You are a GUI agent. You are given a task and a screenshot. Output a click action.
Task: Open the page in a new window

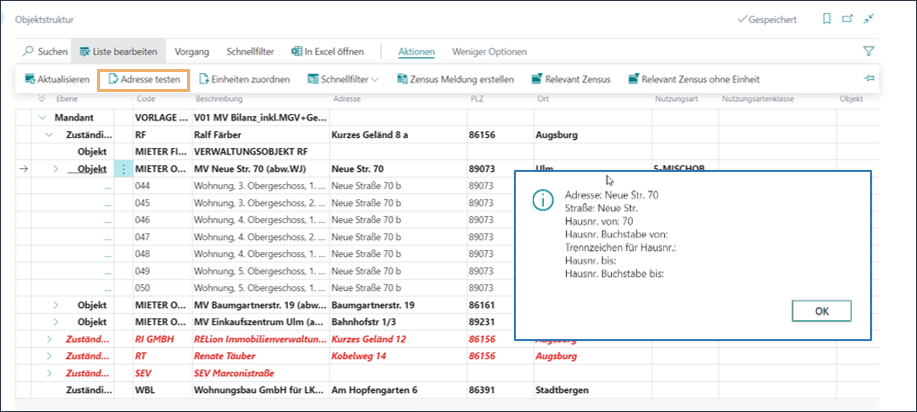848,19
